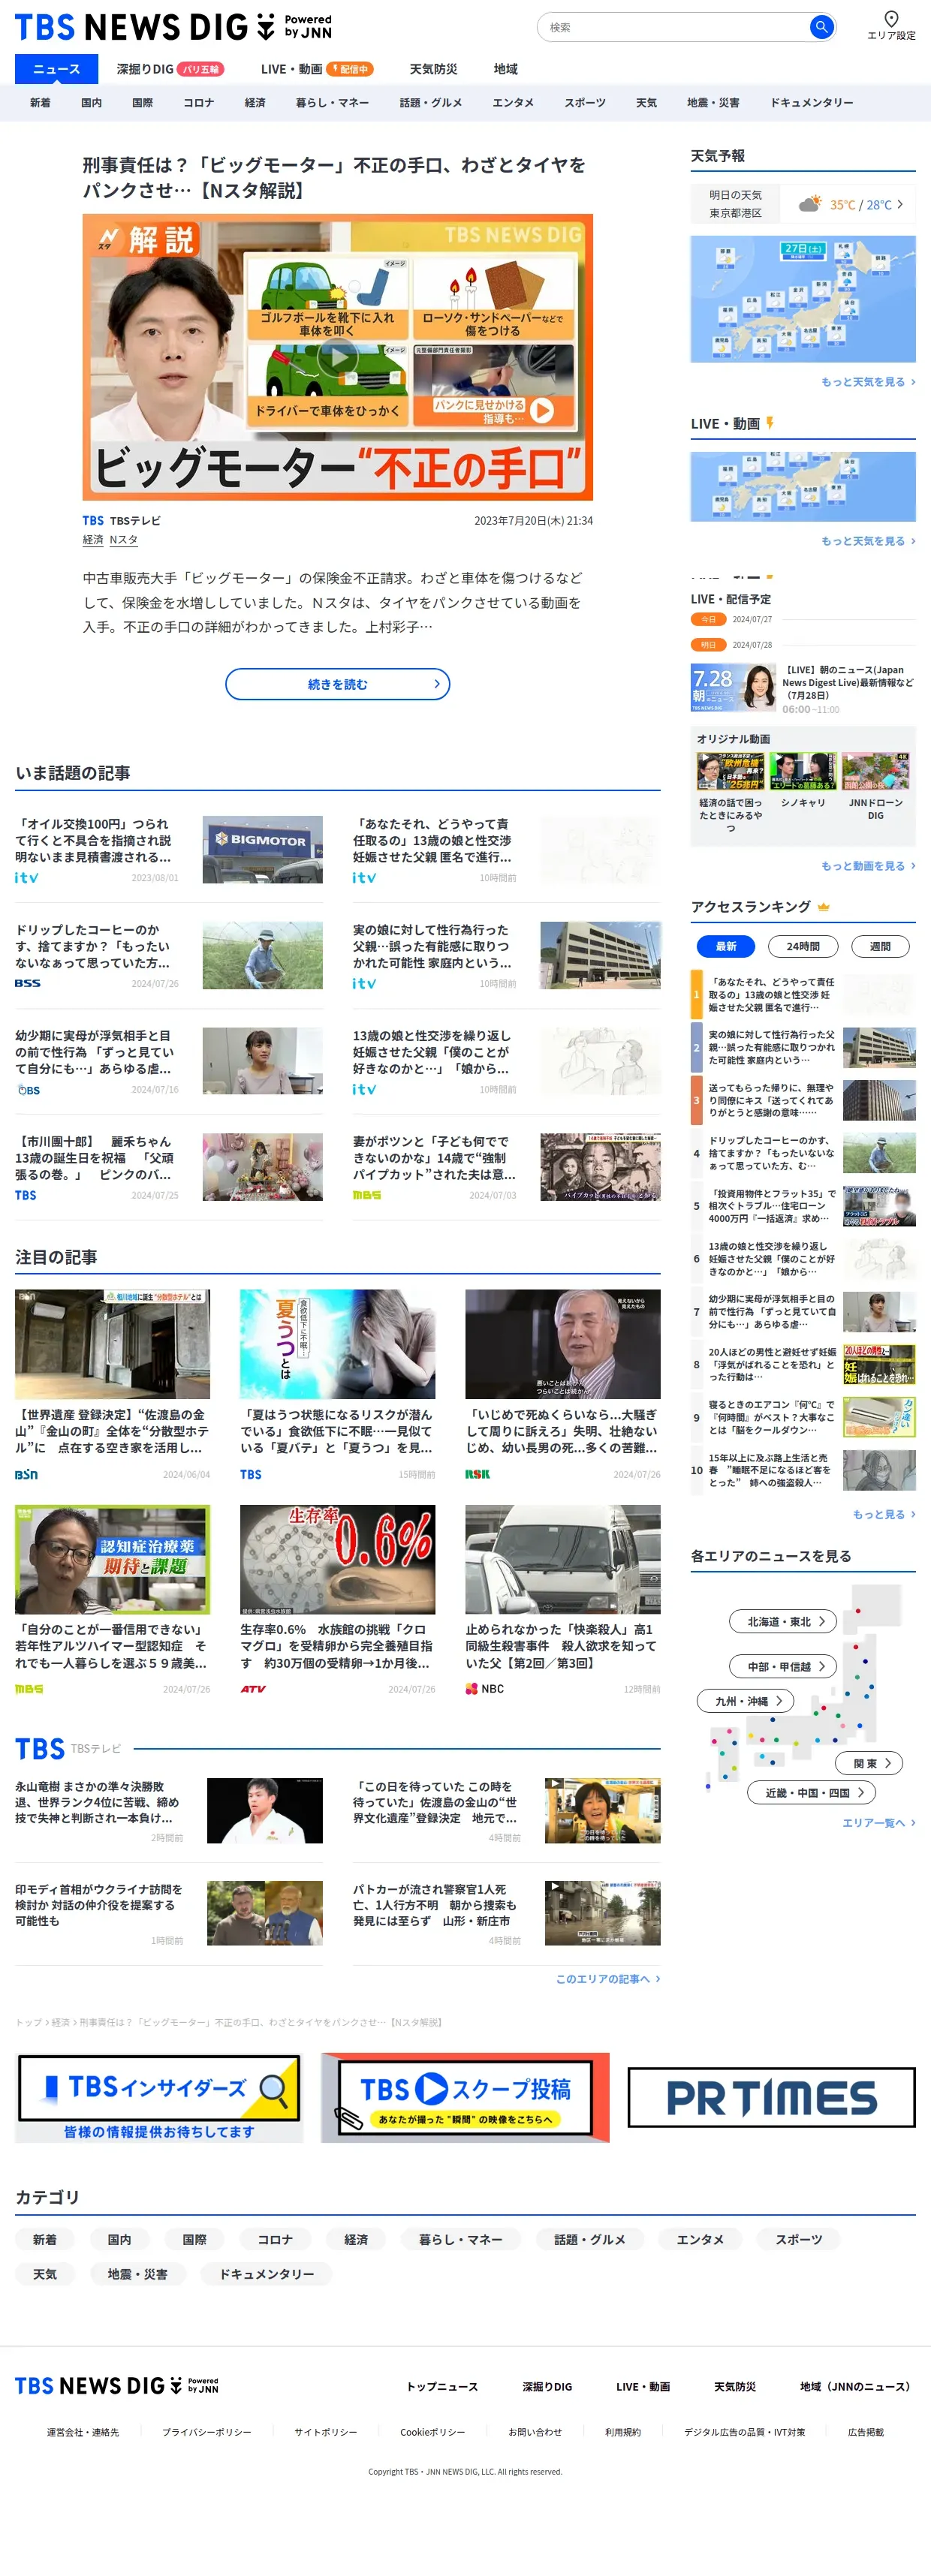Follow the もっと動画を見る link
The image size is (931, 2576).
(x=868, y=866)
